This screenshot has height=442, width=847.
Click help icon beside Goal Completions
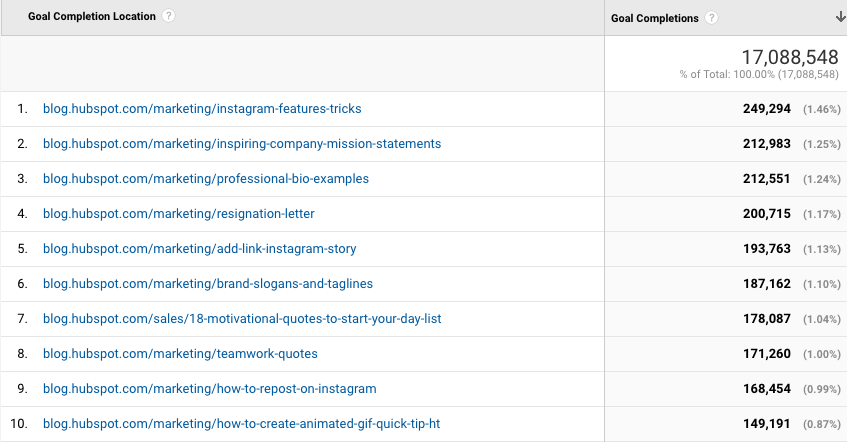pos(711,18)
